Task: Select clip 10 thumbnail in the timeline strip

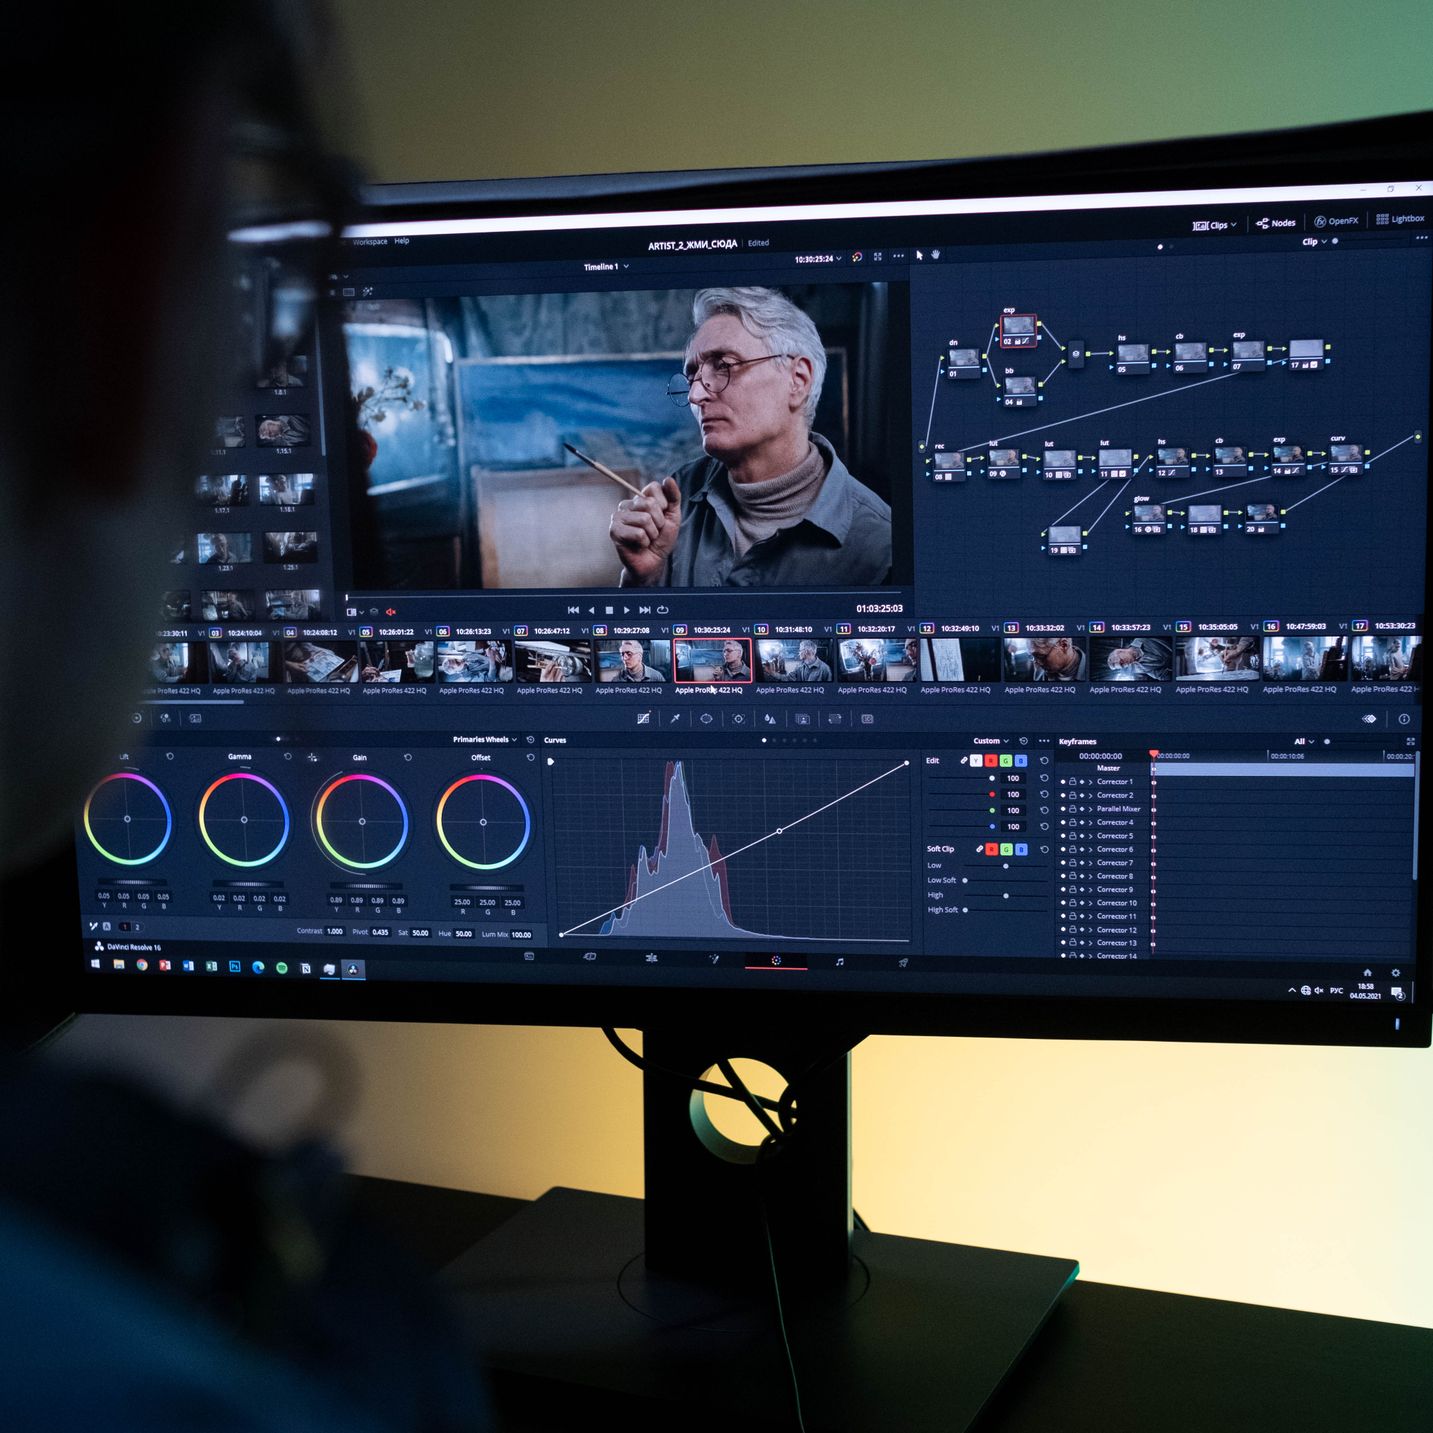Action: coord(794,660)
